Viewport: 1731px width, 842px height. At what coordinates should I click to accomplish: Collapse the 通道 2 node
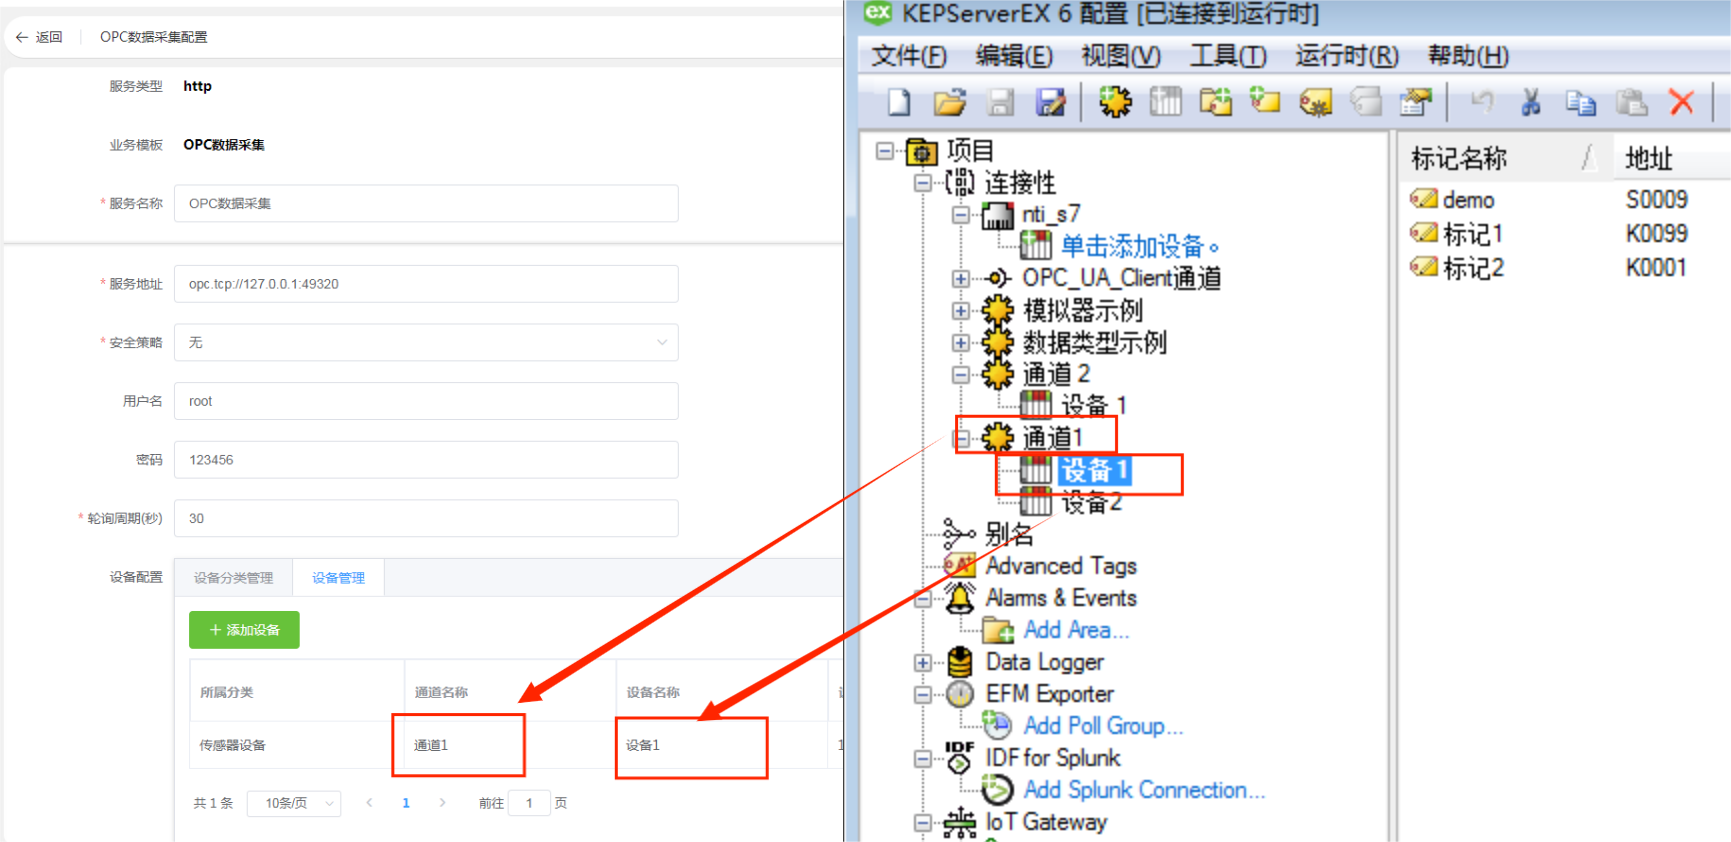pyautogui.click(x=961, y=375)
